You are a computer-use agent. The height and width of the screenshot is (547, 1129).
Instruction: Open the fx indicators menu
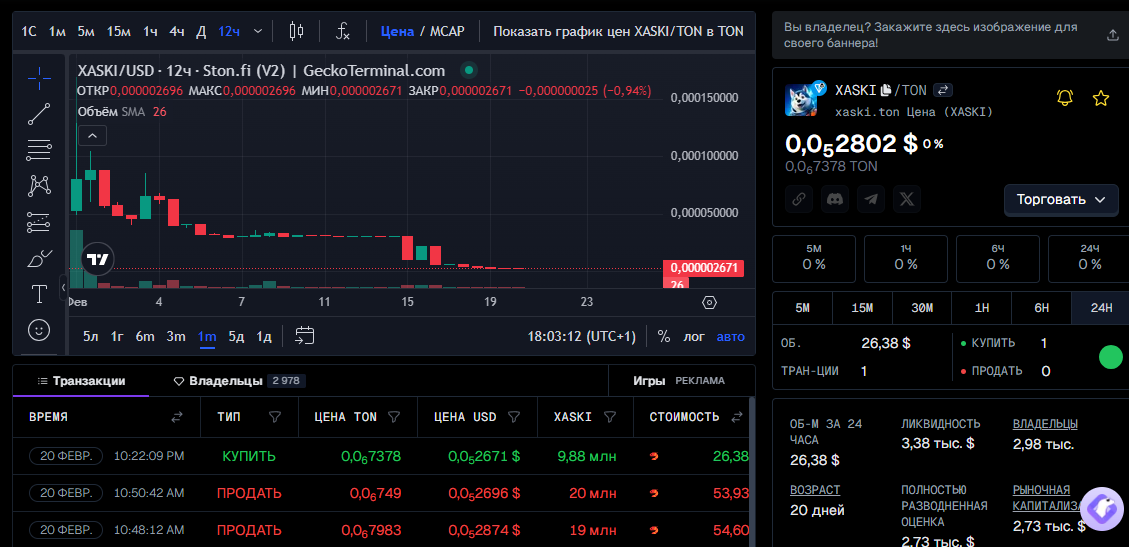coord(343,31)
